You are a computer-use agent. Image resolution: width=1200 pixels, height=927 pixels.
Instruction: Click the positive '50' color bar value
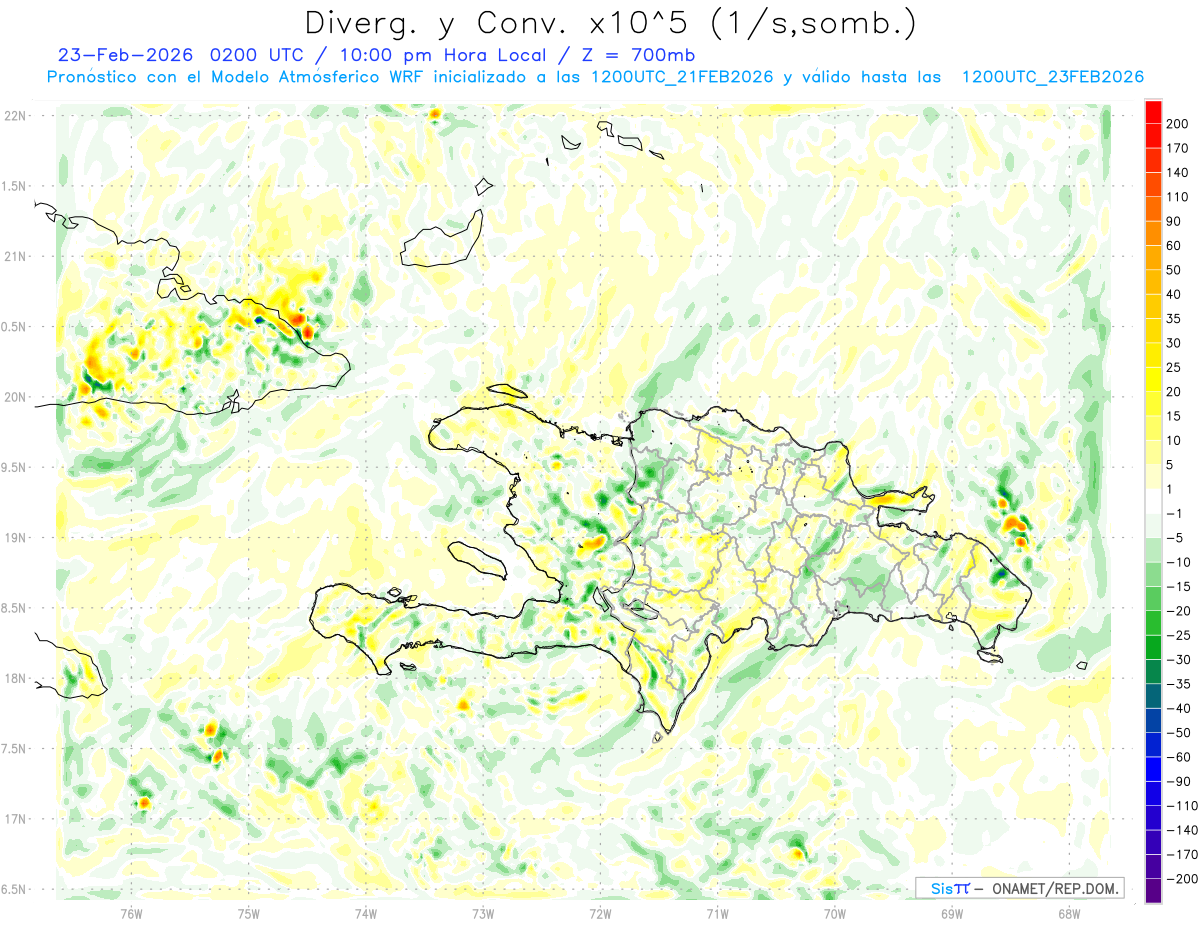1174,270
